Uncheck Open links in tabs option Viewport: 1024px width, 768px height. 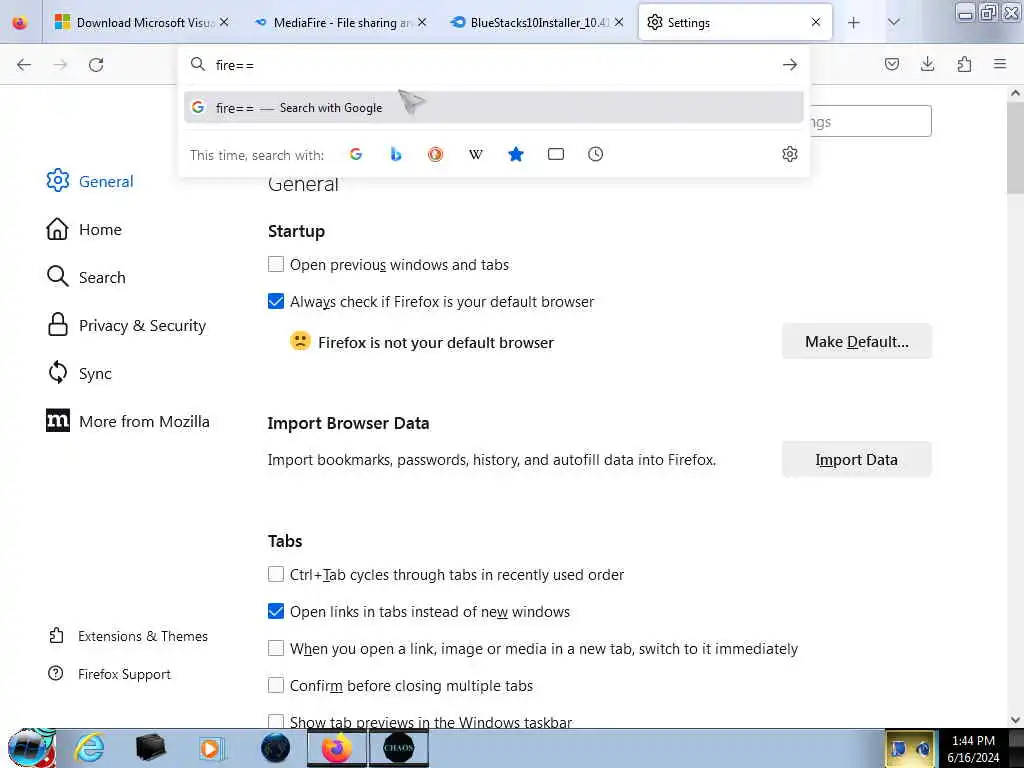(276, 611)
